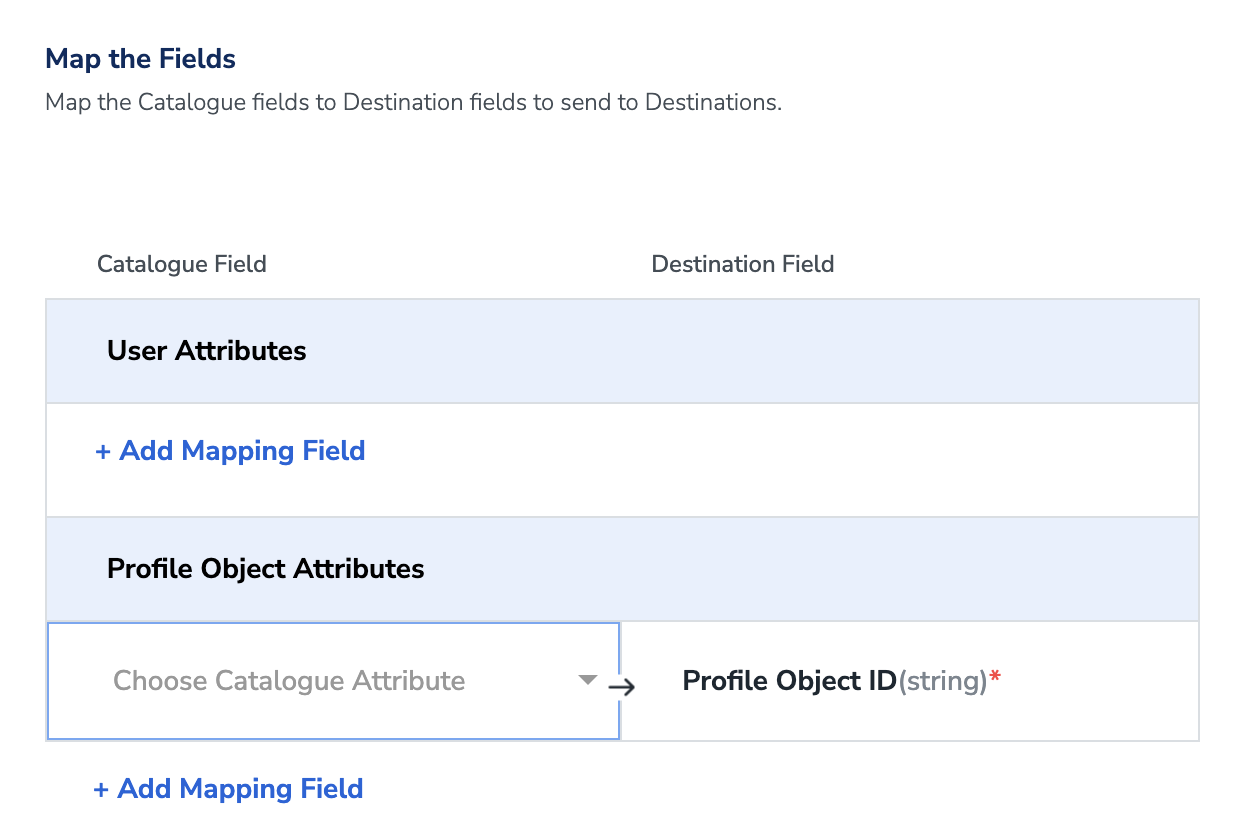Click the Map the Fields heading
The width and height of the screenshot is (1236, 840).
(x=141, y=59)
